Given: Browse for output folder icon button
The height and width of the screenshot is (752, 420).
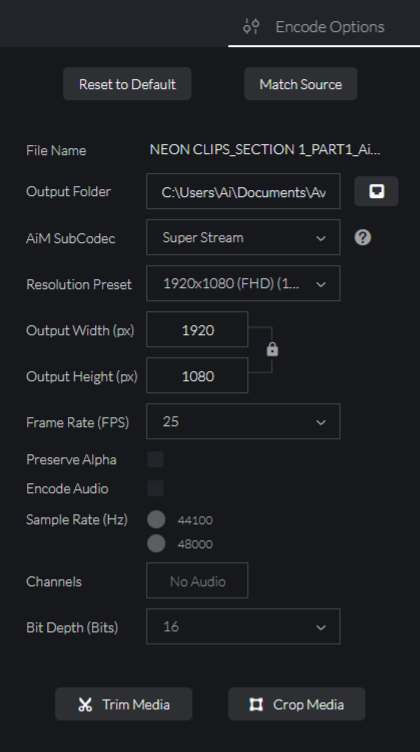Looking at the screenshot, I should (376, 191).
